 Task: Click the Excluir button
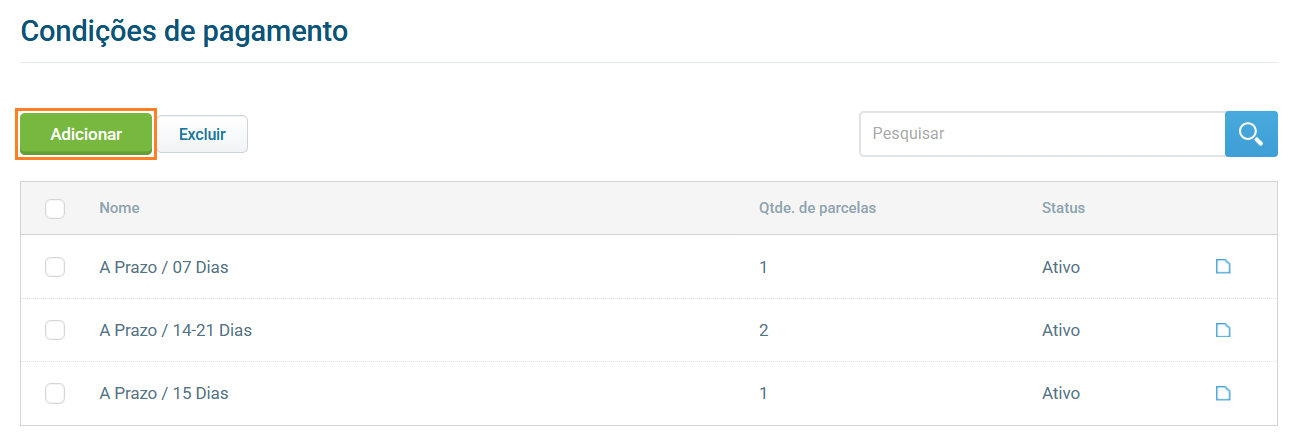202,134
